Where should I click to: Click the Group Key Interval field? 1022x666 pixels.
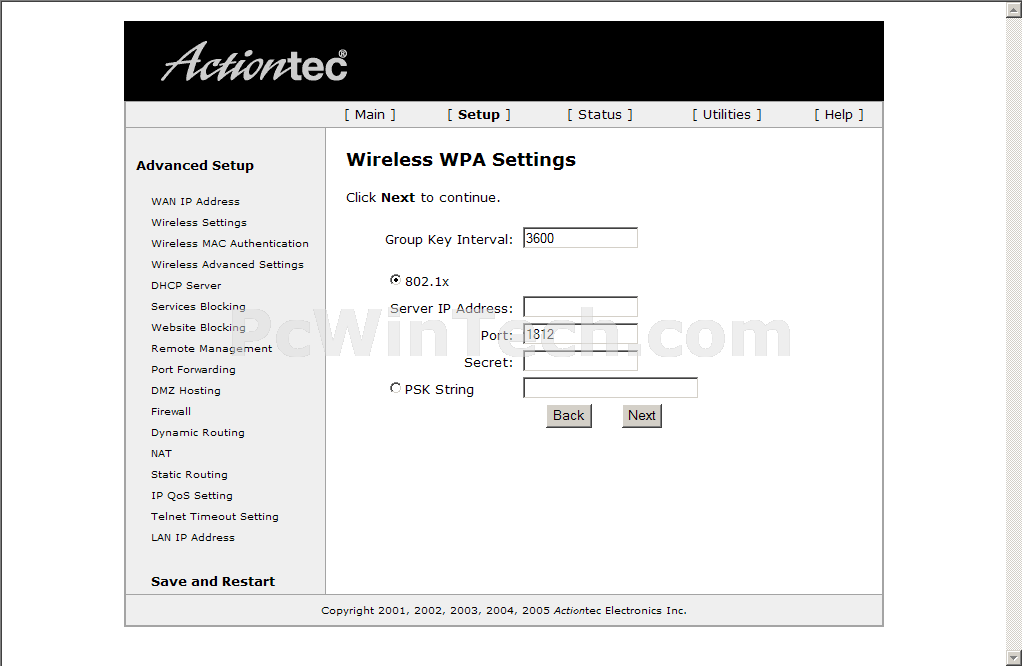[580, 238]
